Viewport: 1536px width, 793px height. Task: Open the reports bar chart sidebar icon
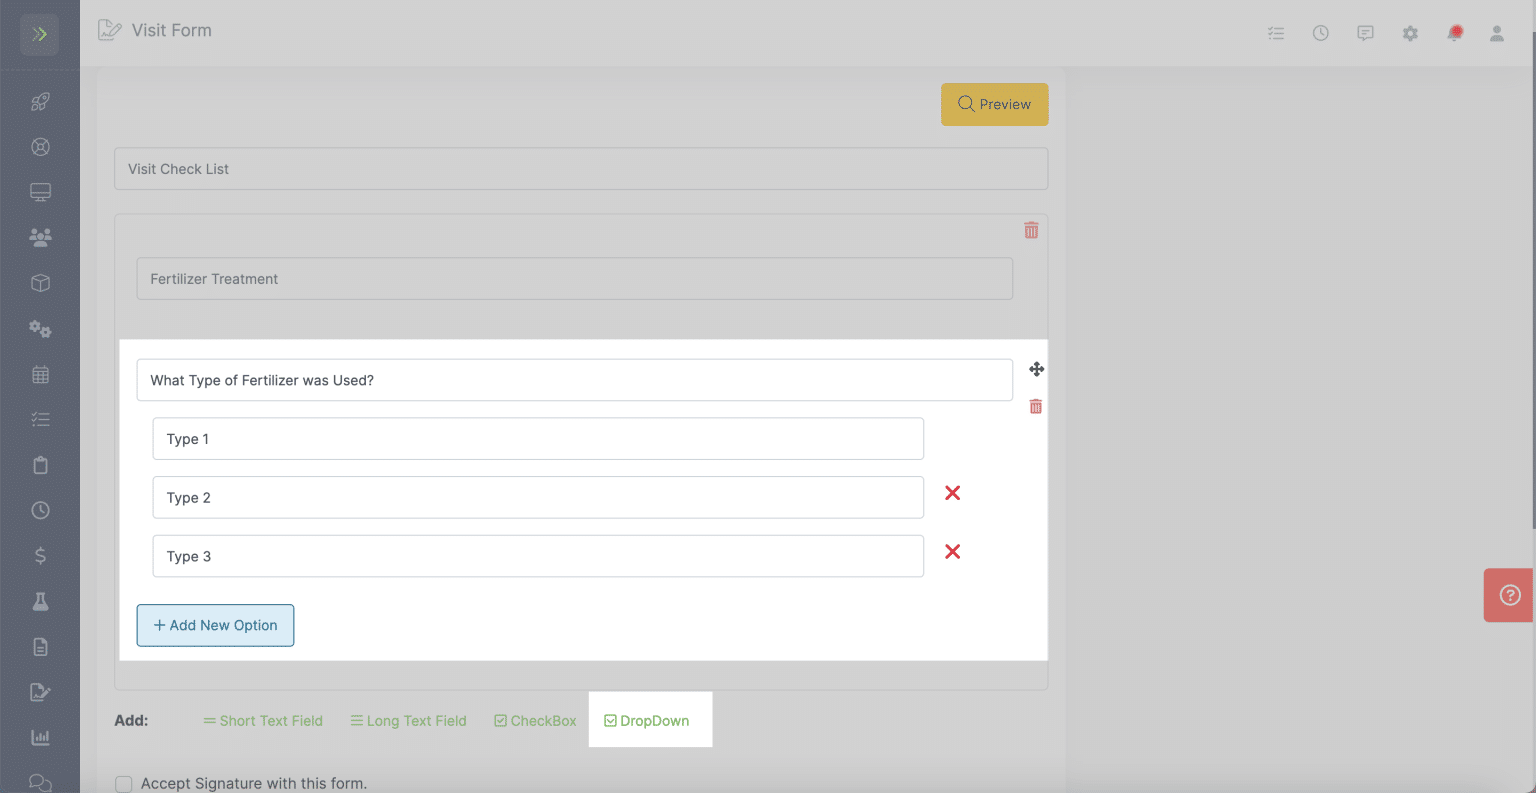[40, 737]
